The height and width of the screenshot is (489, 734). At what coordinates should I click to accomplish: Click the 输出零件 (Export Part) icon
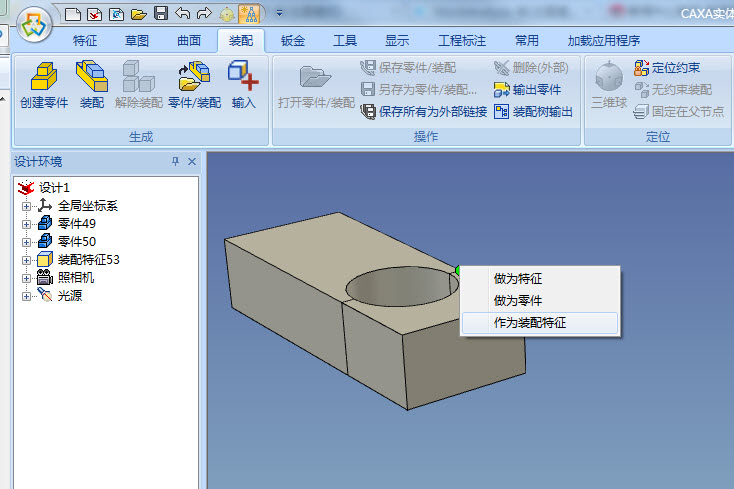click(534, 90)
